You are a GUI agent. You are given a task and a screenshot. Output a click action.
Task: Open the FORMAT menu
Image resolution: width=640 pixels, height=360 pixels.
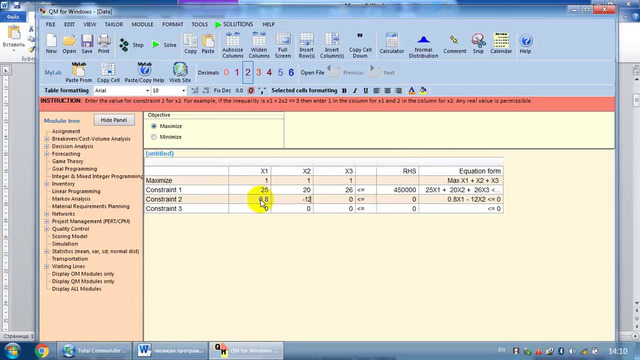(173, 24)
